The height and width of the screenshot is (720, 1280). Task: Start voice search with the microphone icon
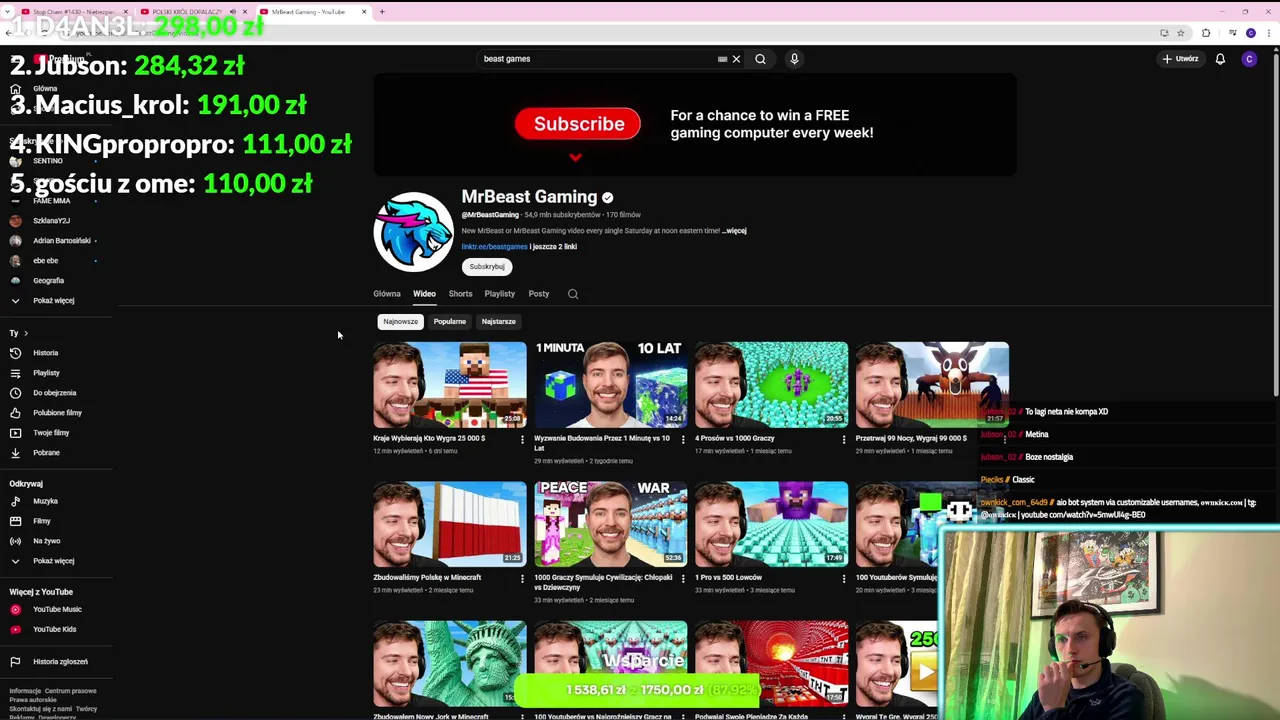(x=794, y=59)
